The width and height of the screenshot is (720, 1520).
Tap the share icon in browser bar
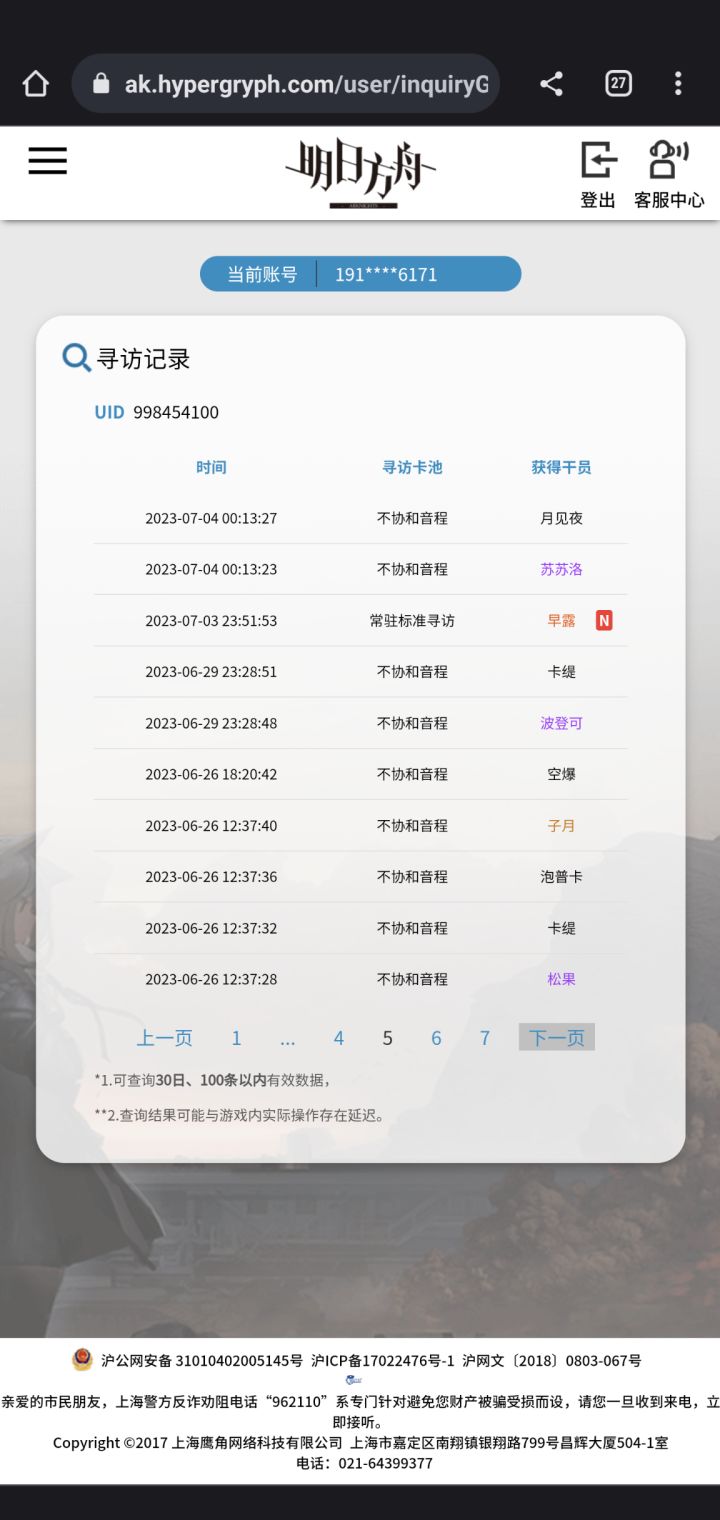pos(551,84)
